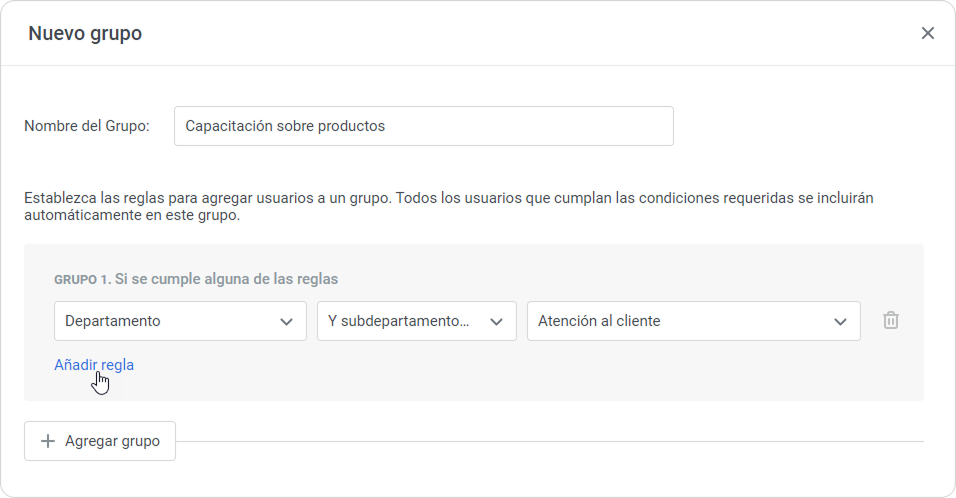Click the Nuevo grupo dialog title

point(85,33)
